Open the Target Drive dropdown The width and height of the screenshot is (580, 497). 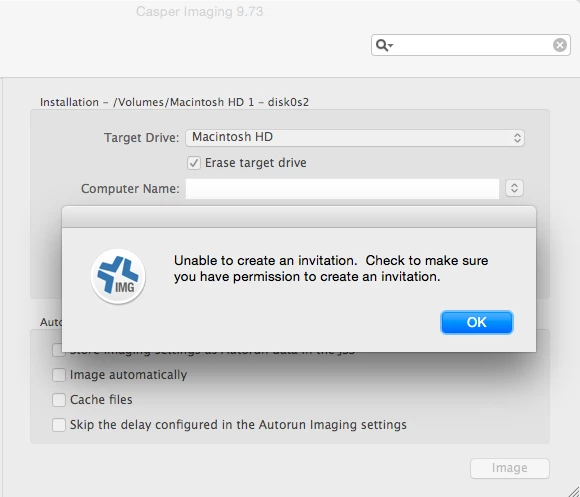(x=355, y=138)
